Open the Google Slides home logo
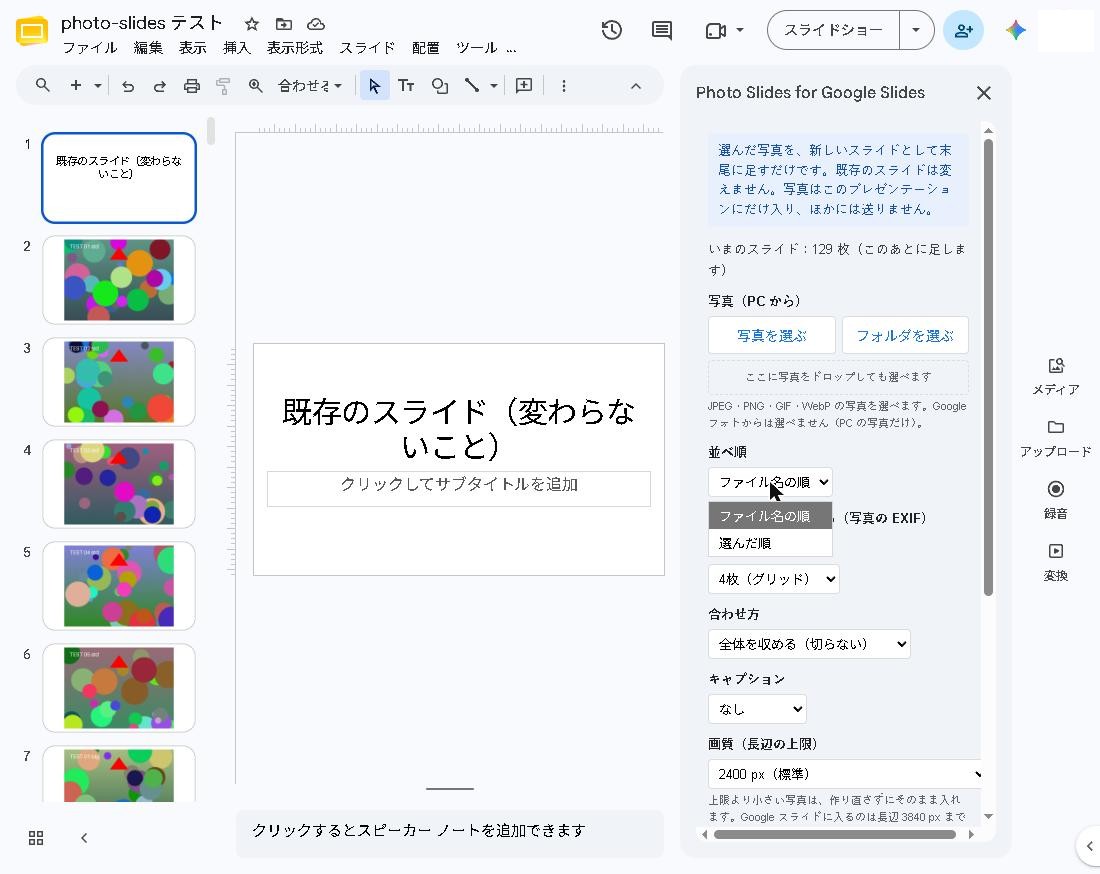Viewport: 1100px width, 874px height. (x=32, y=32)
